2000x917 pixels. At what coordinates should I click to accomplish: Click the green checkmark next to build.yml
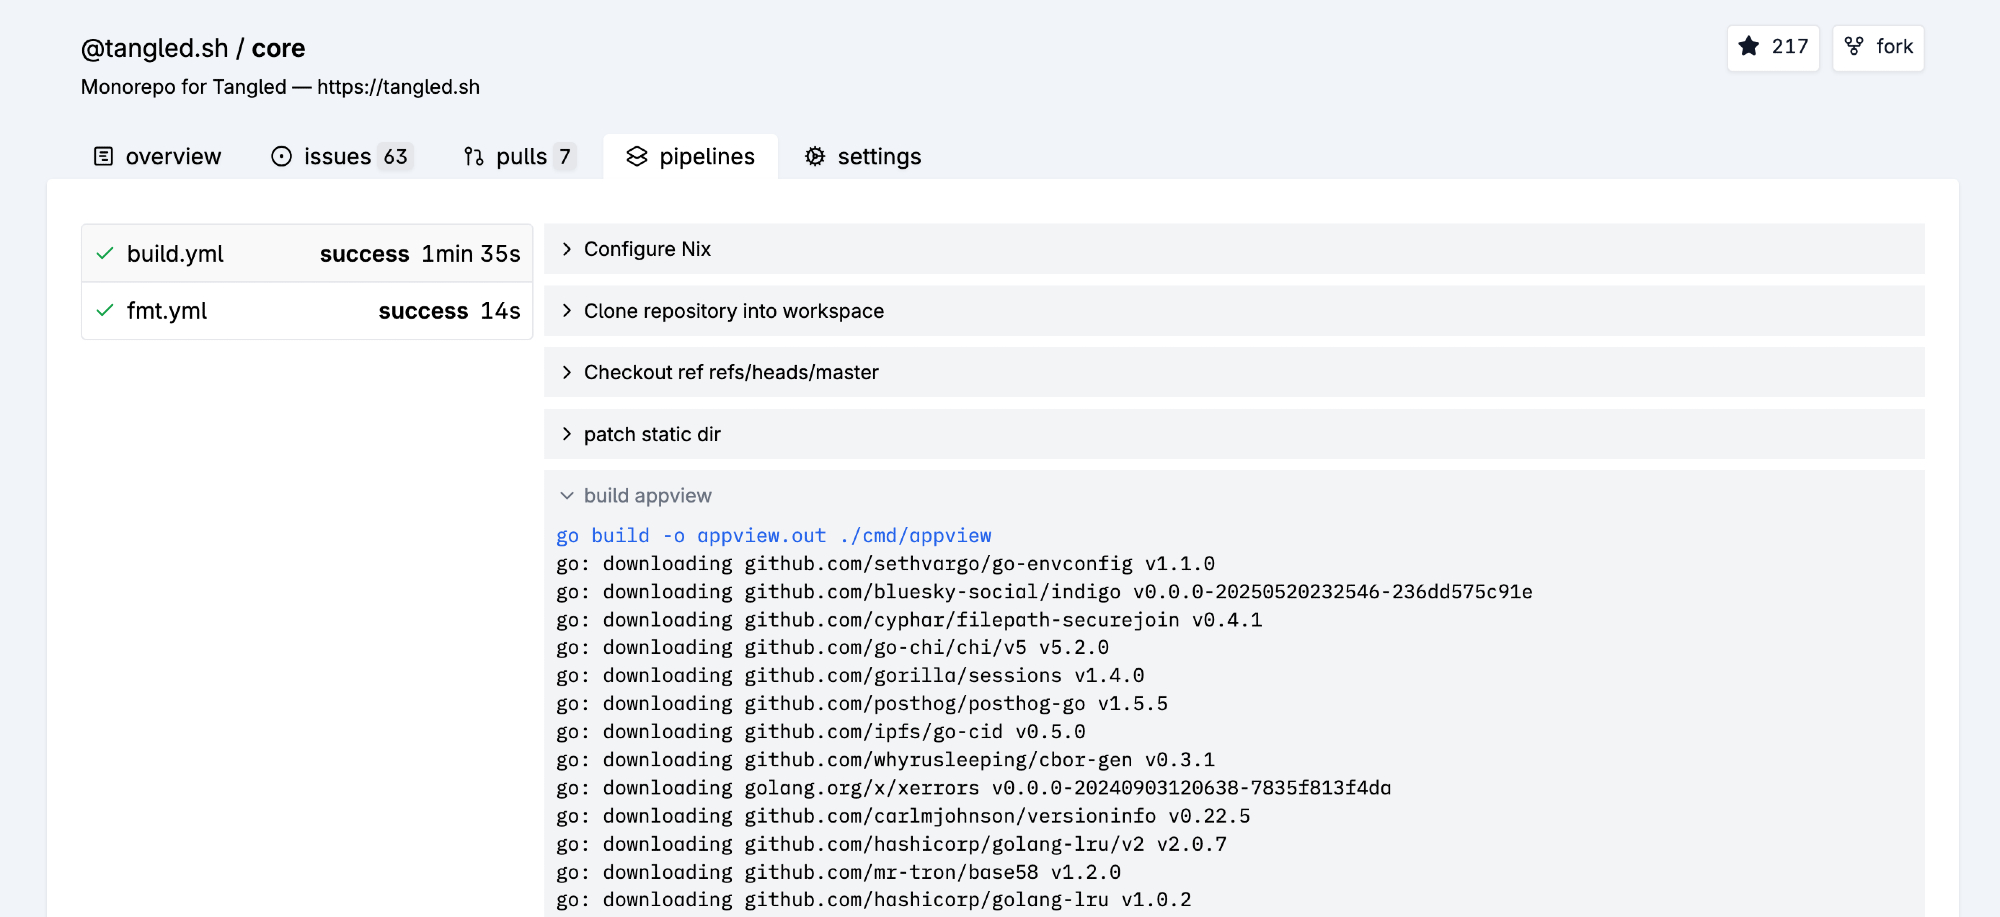(x=105, y=254)
